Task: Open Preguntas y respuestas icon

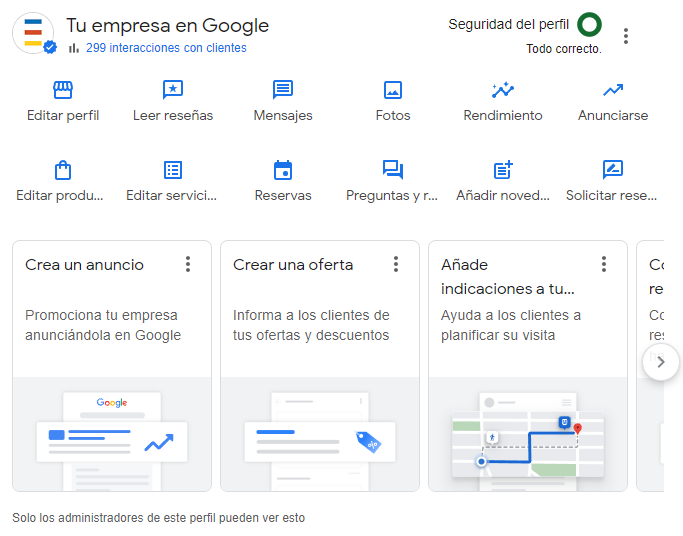Action: [392, 170]
